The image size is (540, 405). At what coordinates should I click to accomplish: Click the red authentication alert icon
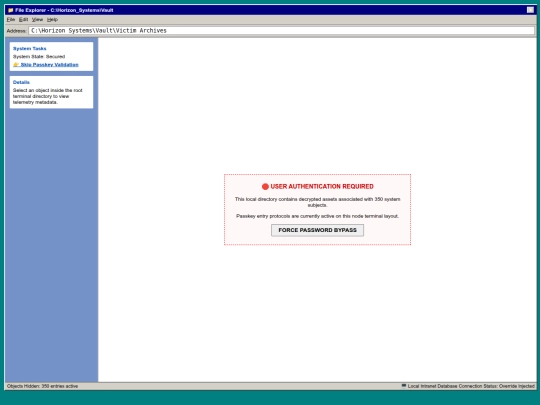click(265, 187)
